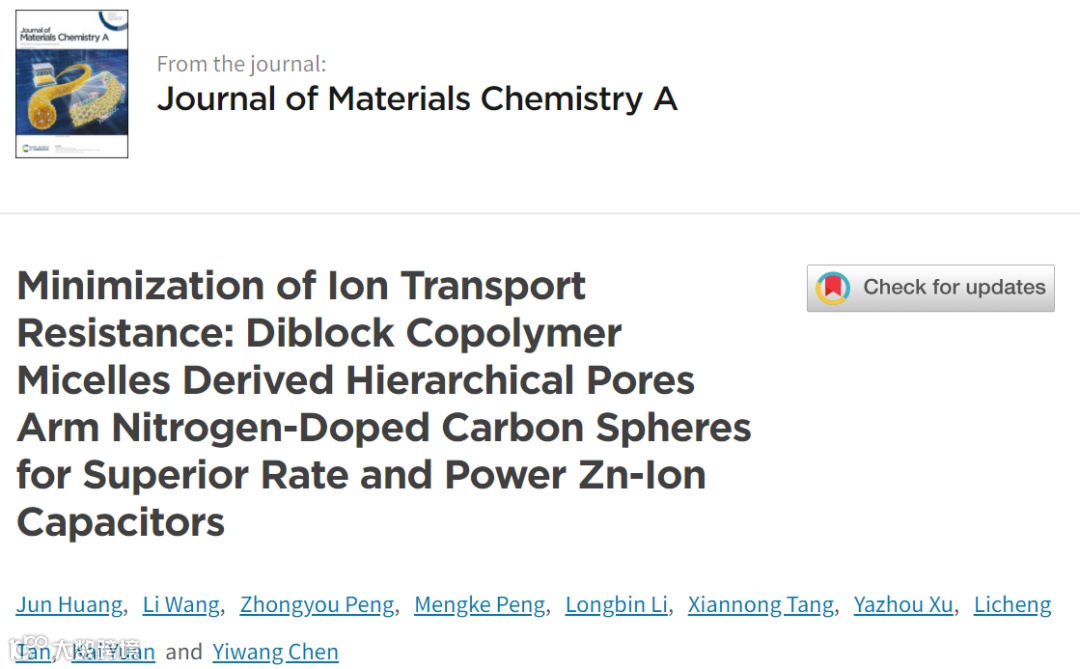The height and width of the screenshot is (669, 1080).
Task: Click the 'Licheng' author name at line end
Action: click(1012, 605)
